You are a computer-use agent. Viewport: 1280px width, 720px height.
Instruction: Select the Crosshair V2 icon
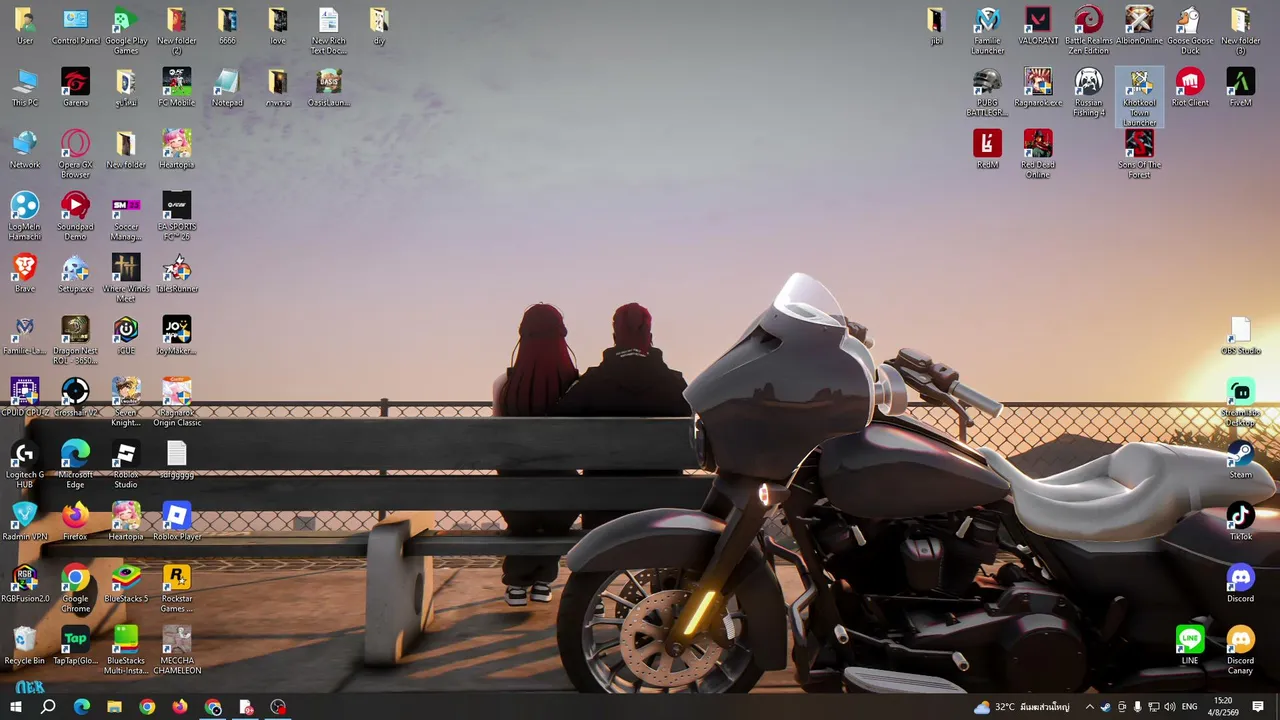pos(75,396)
